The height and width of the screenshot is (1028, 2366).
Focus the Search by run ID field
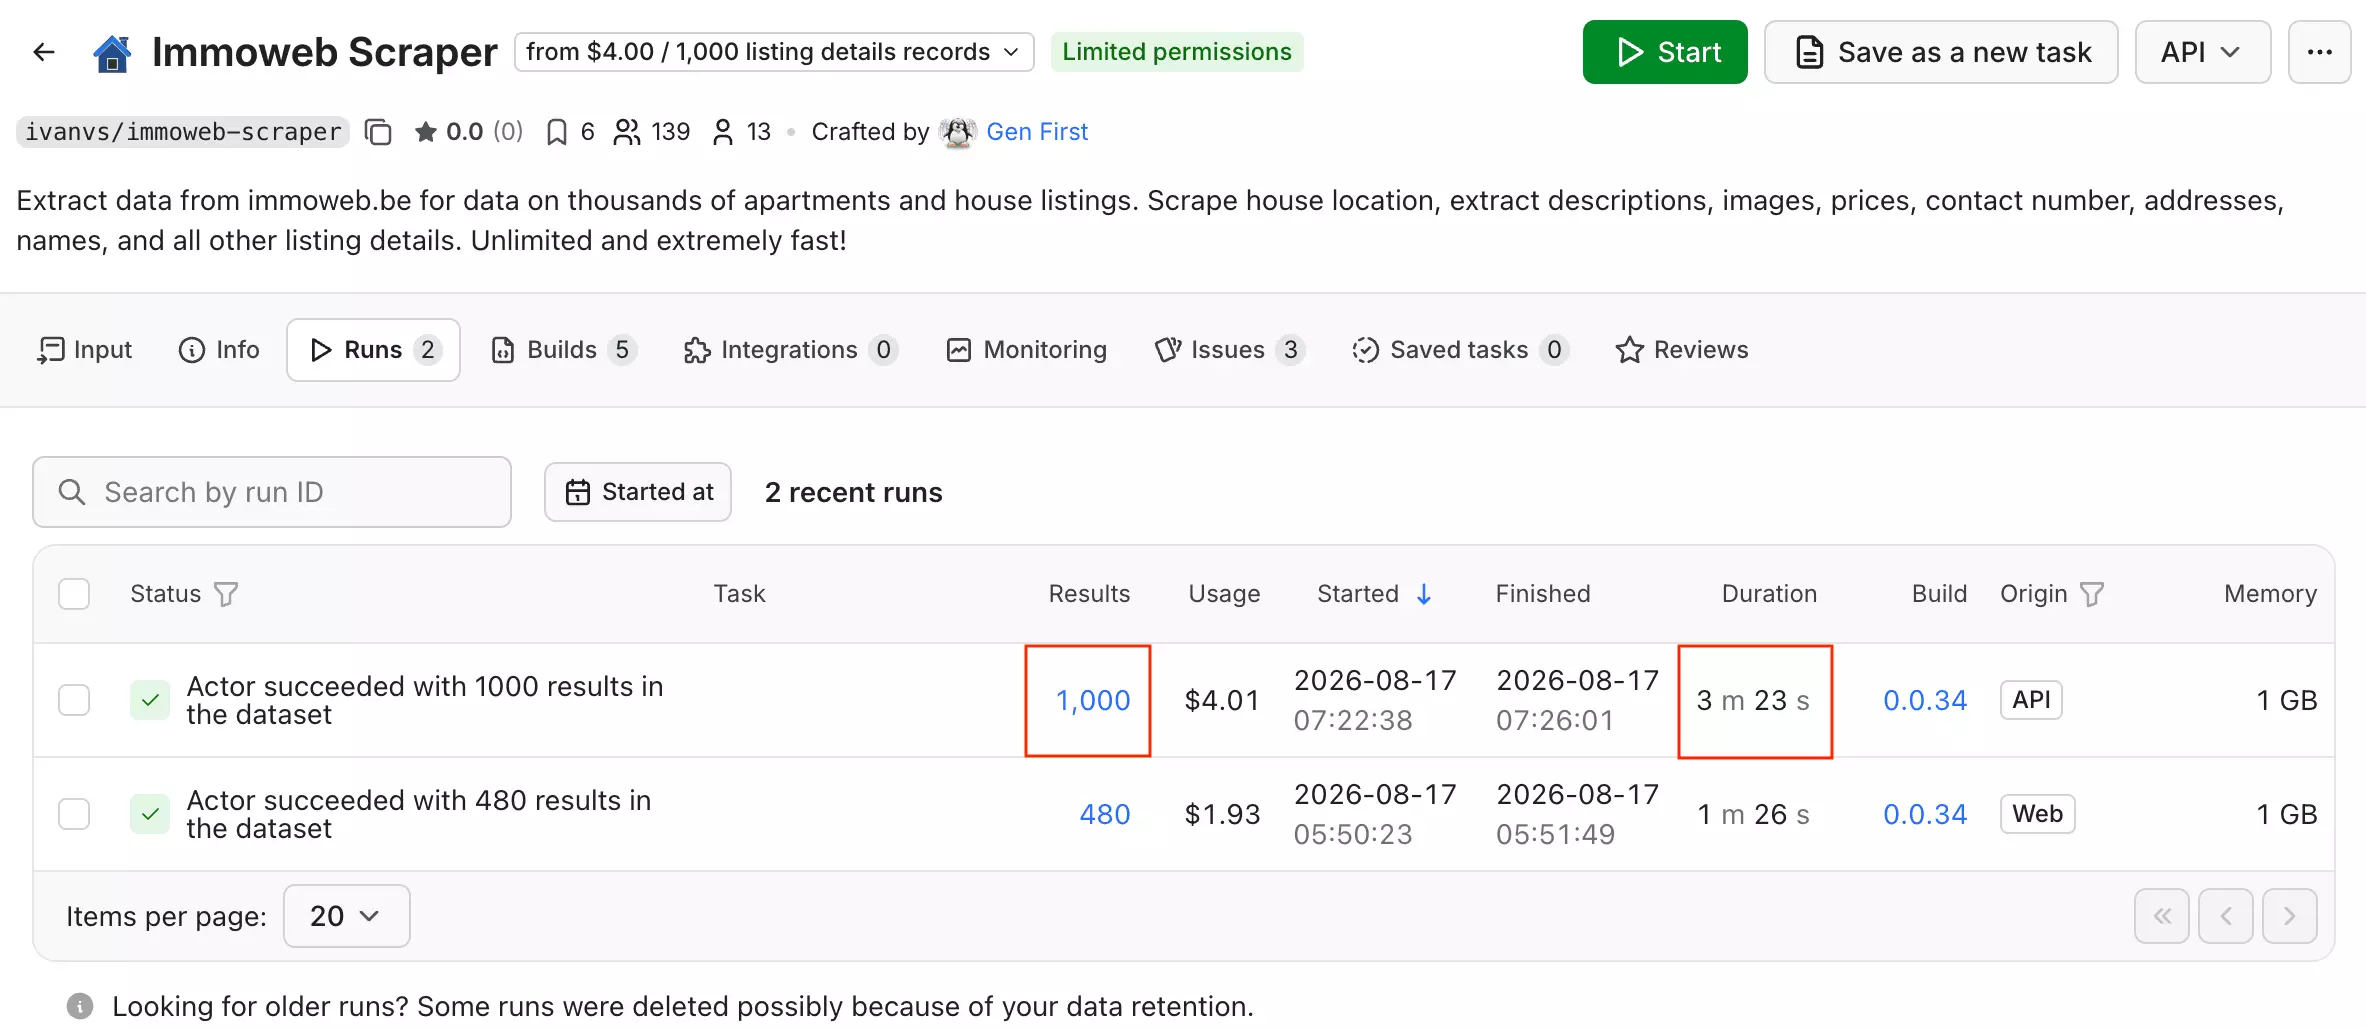click(272, 492)
